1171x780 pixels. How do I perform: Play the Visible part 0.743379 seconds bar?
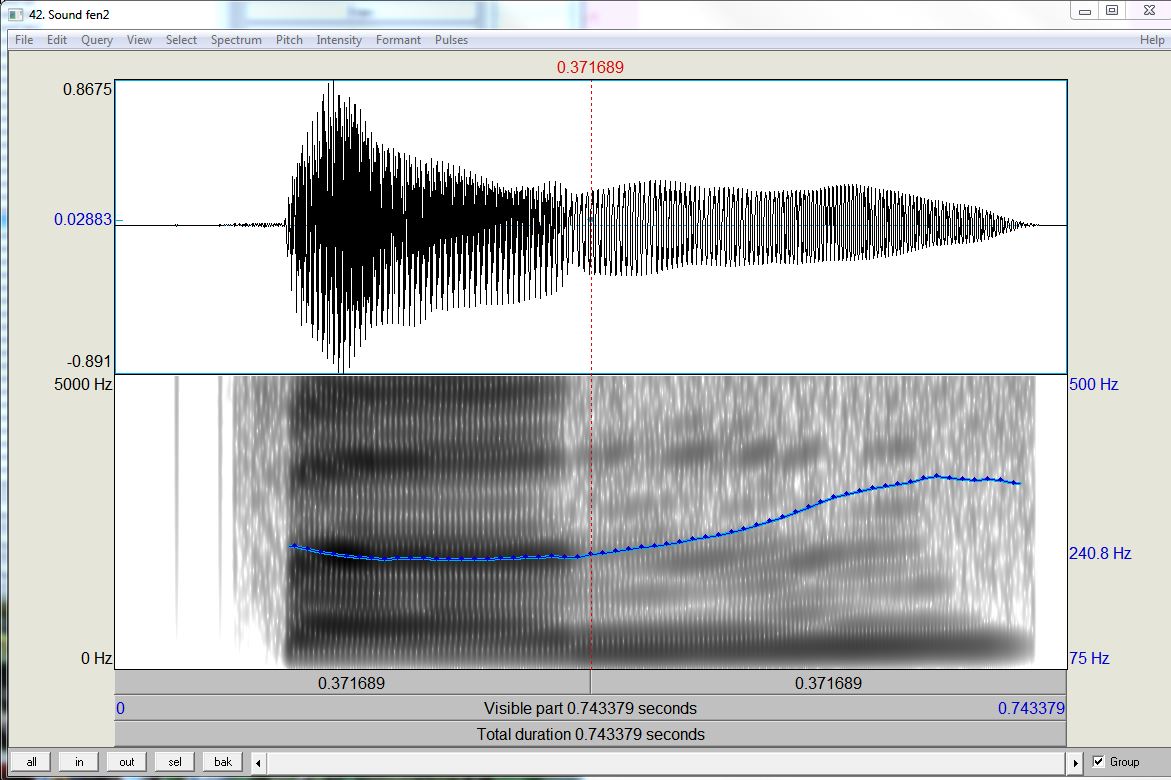click(590, 708)
